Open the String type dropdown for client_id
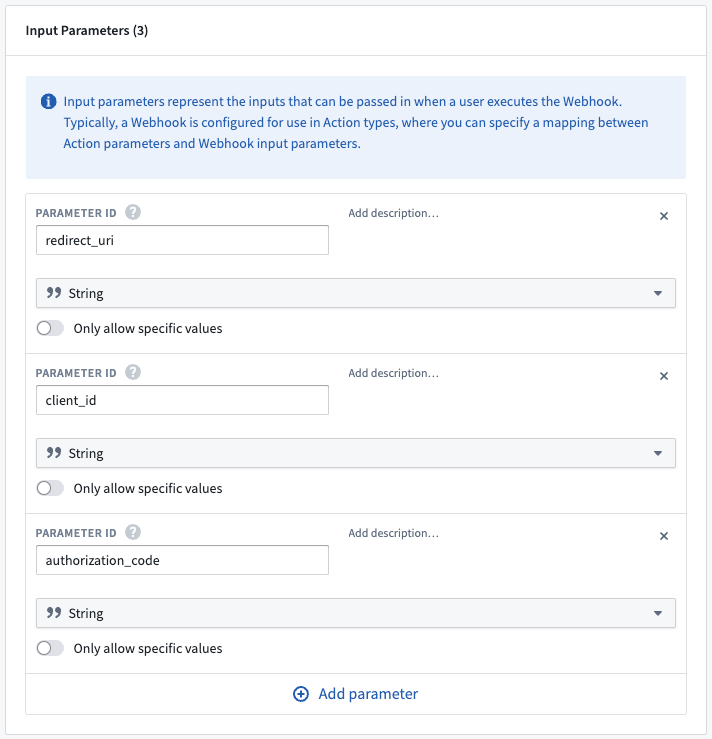 pyautogui.click(x=356, y=453)
